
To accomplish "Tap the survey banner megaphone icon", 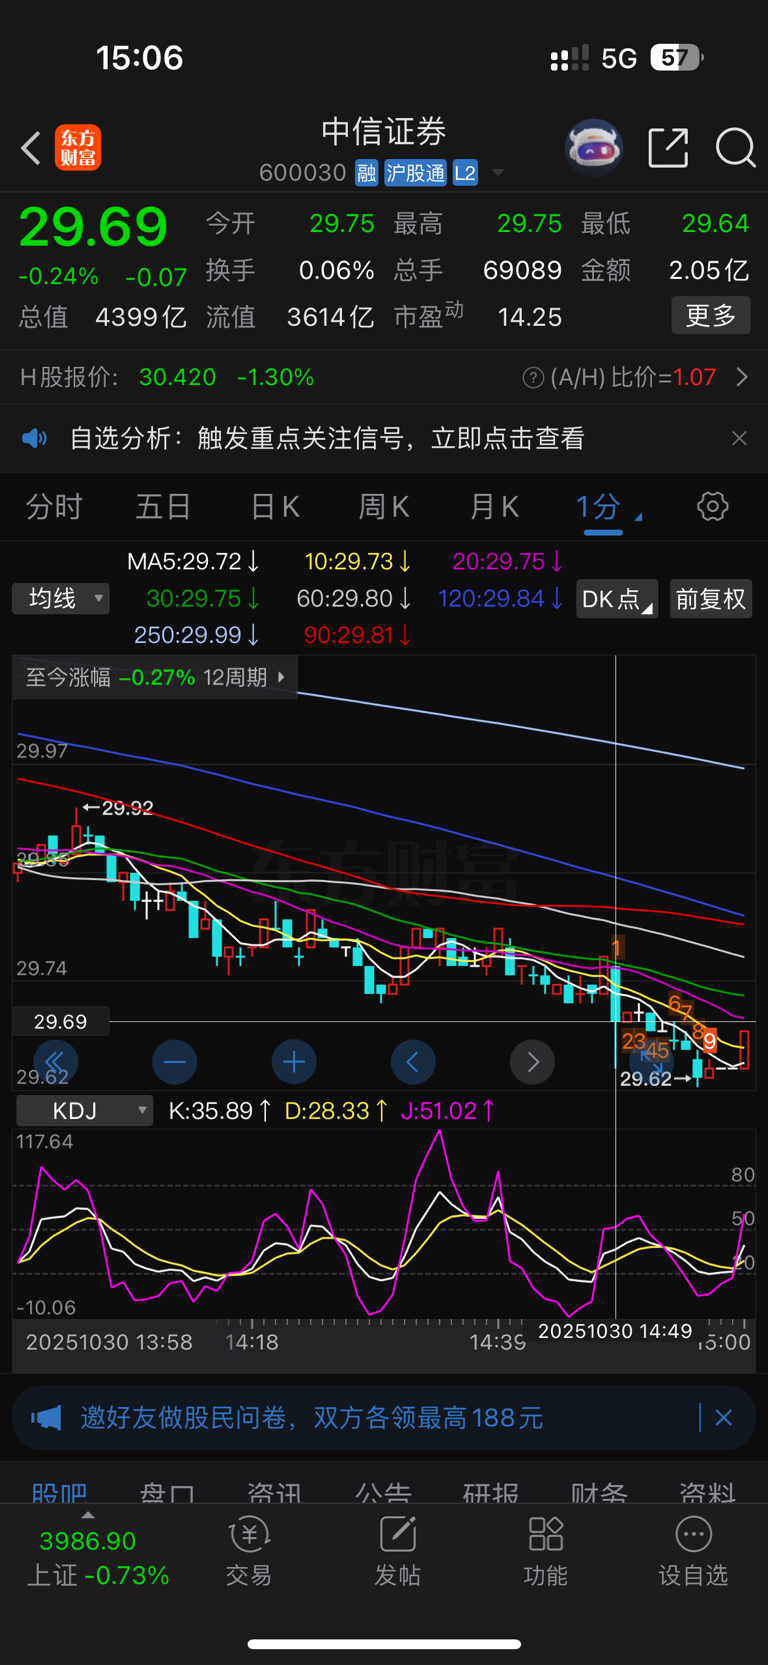I will 46,1417.
